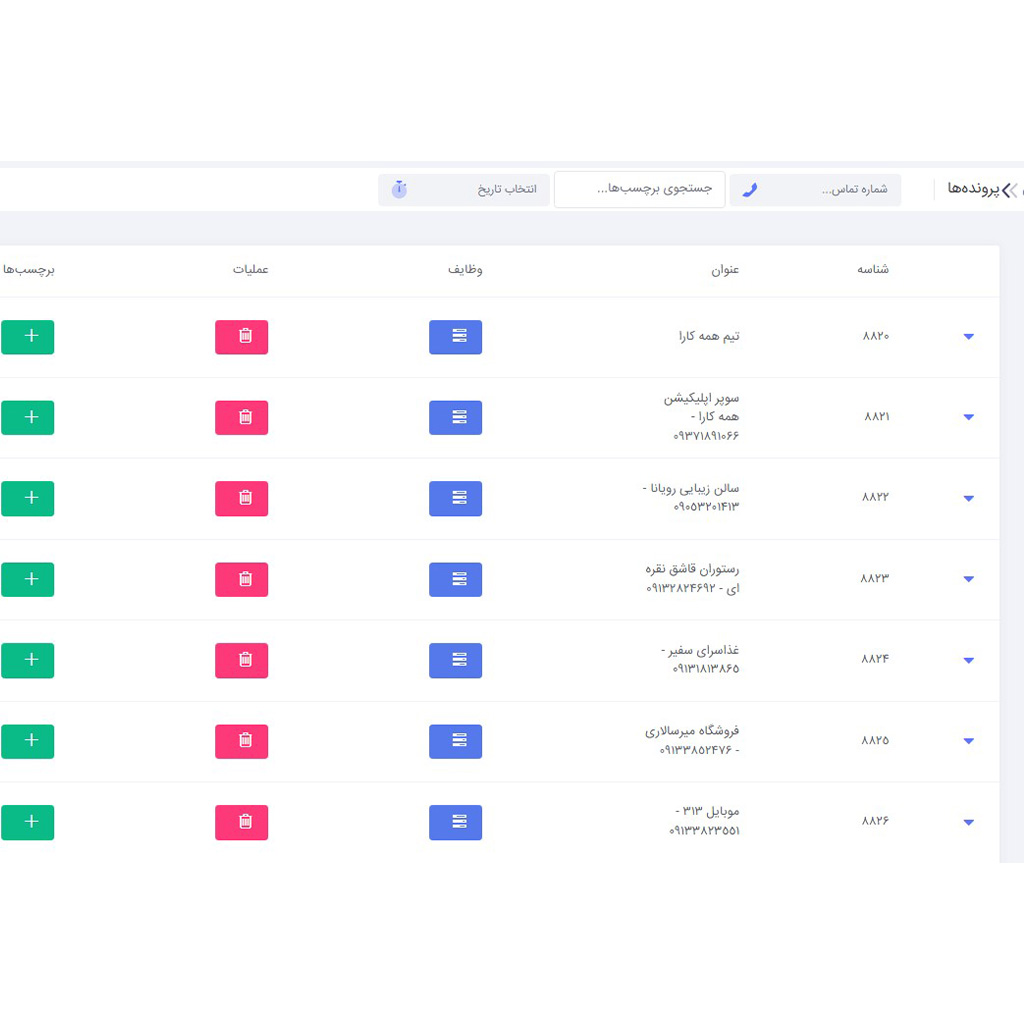This screenshot has height=1024, width=1024.
Task: Open tasks for غذاسرای سفیر row
Action: pyautogui.click(x=455, y=660)
